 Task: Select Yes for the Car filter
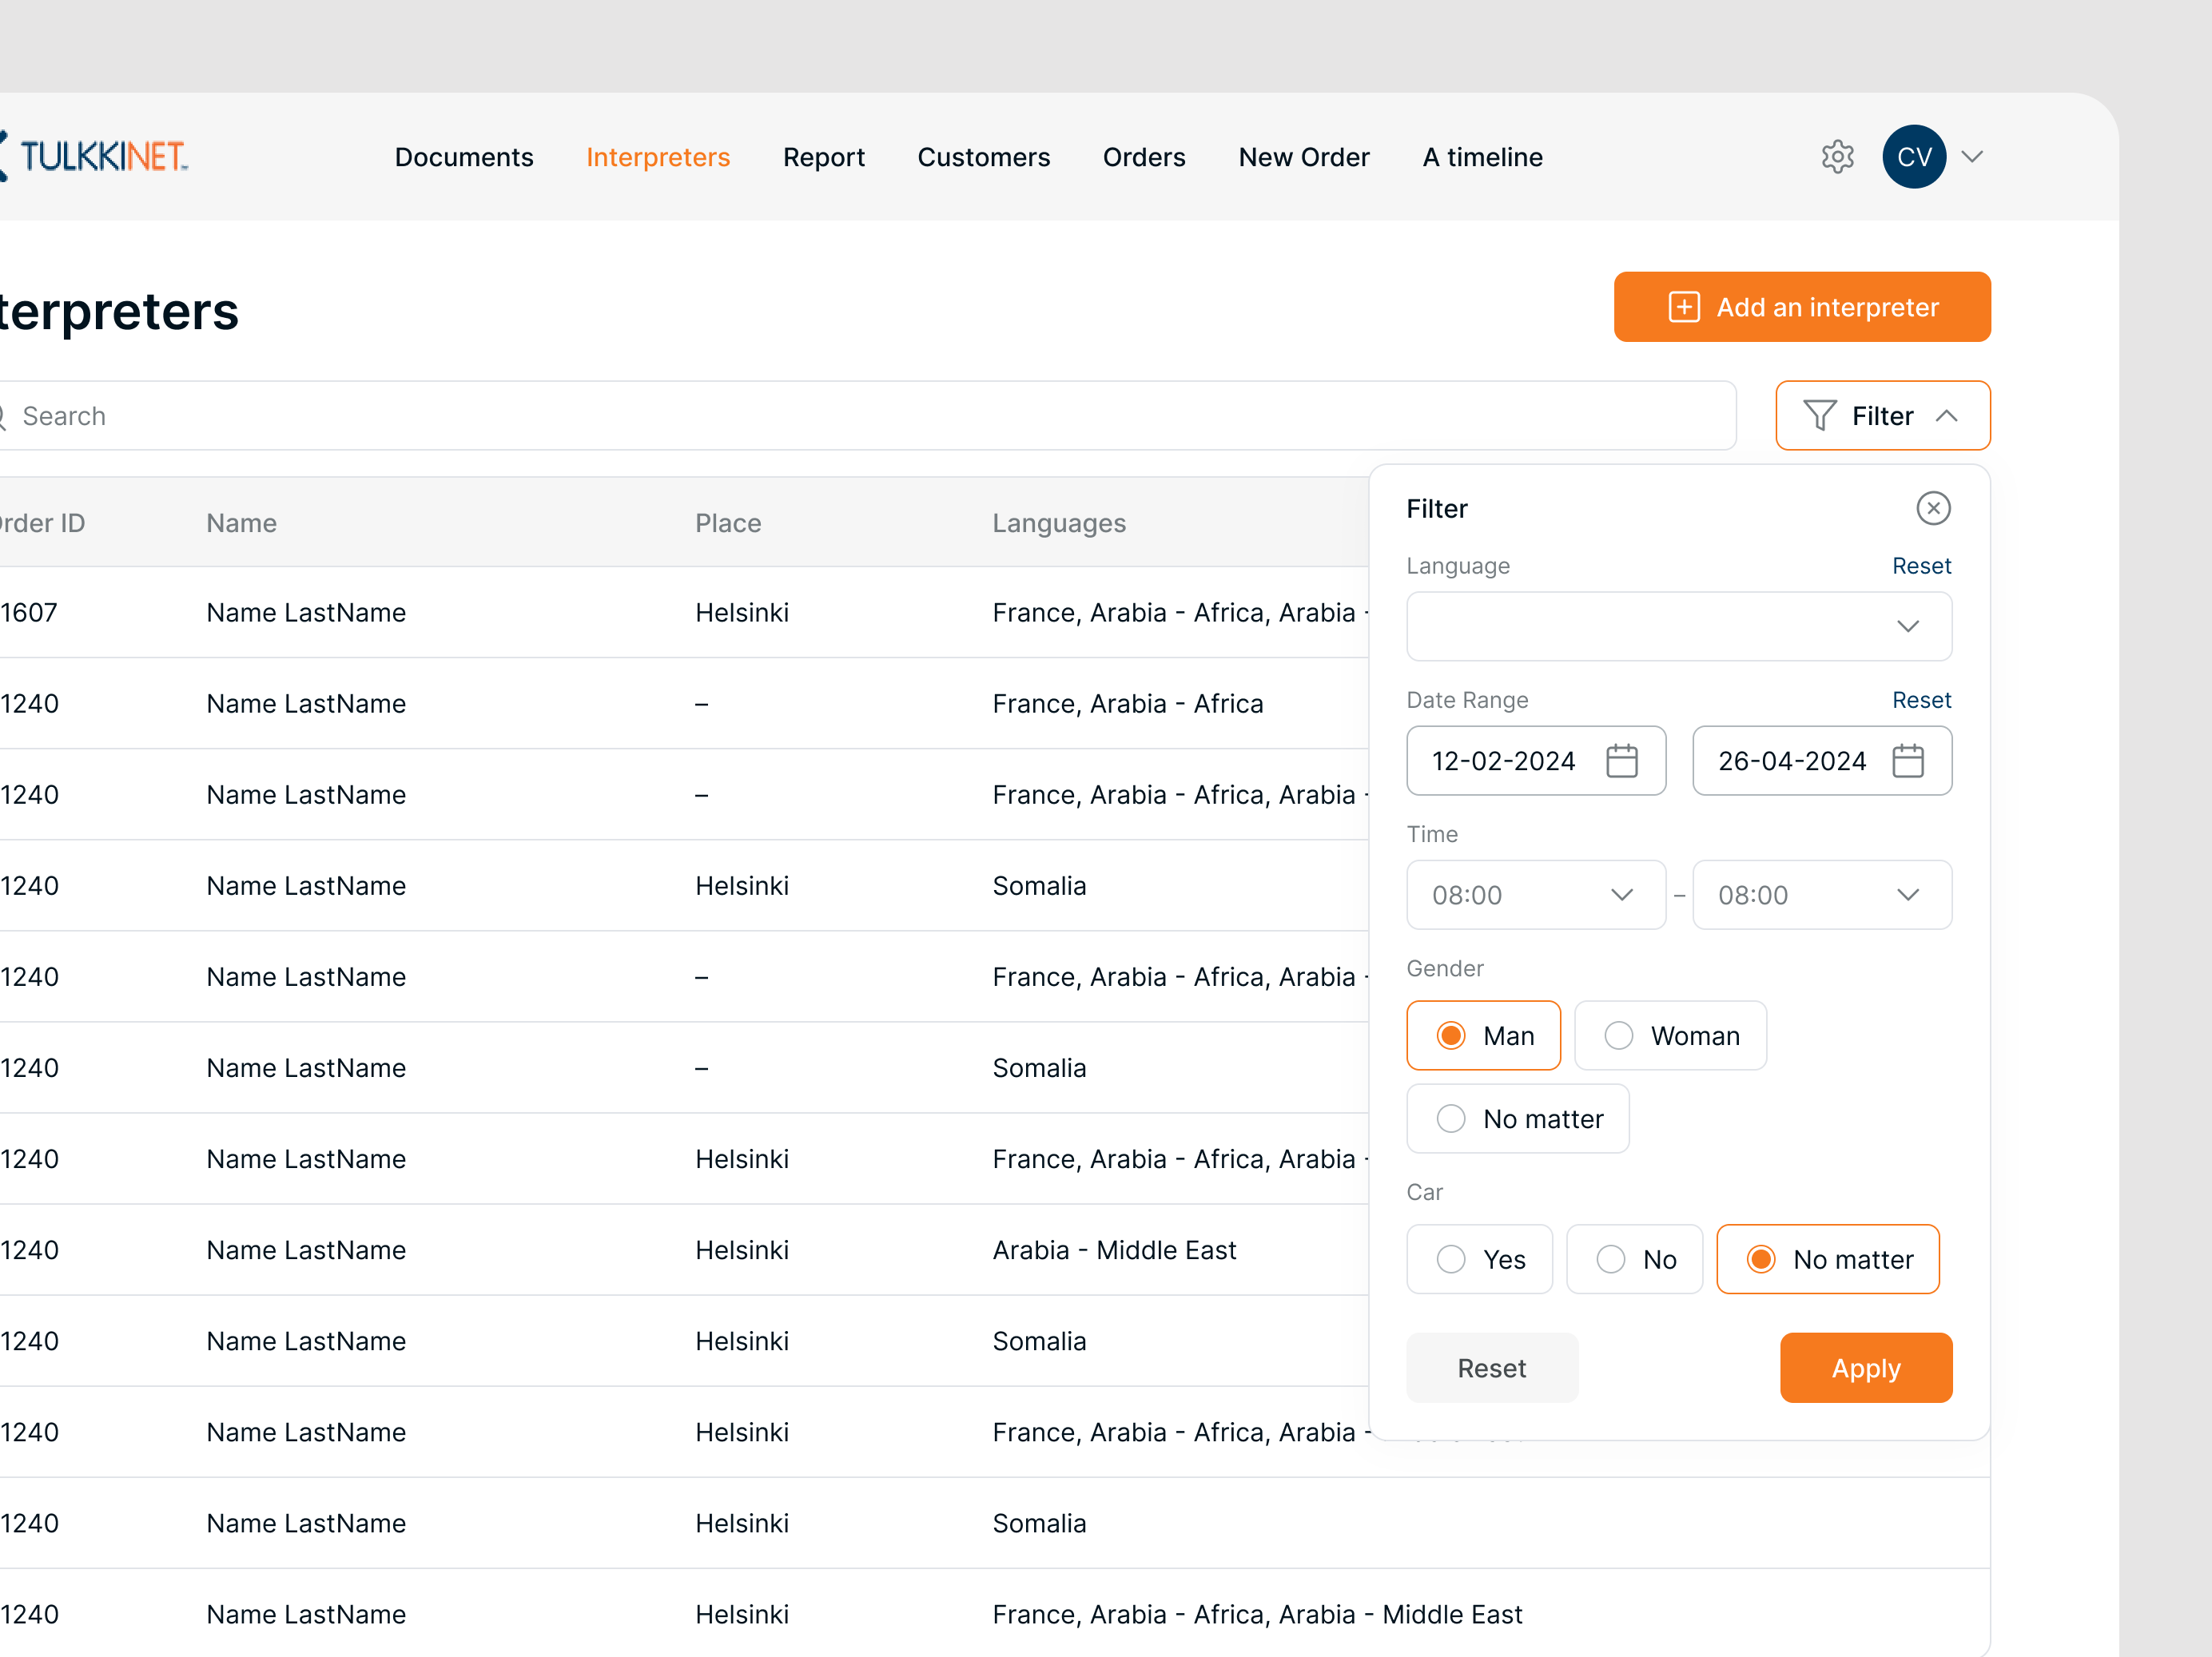pyautogui.click(x=1479, y=1259)
